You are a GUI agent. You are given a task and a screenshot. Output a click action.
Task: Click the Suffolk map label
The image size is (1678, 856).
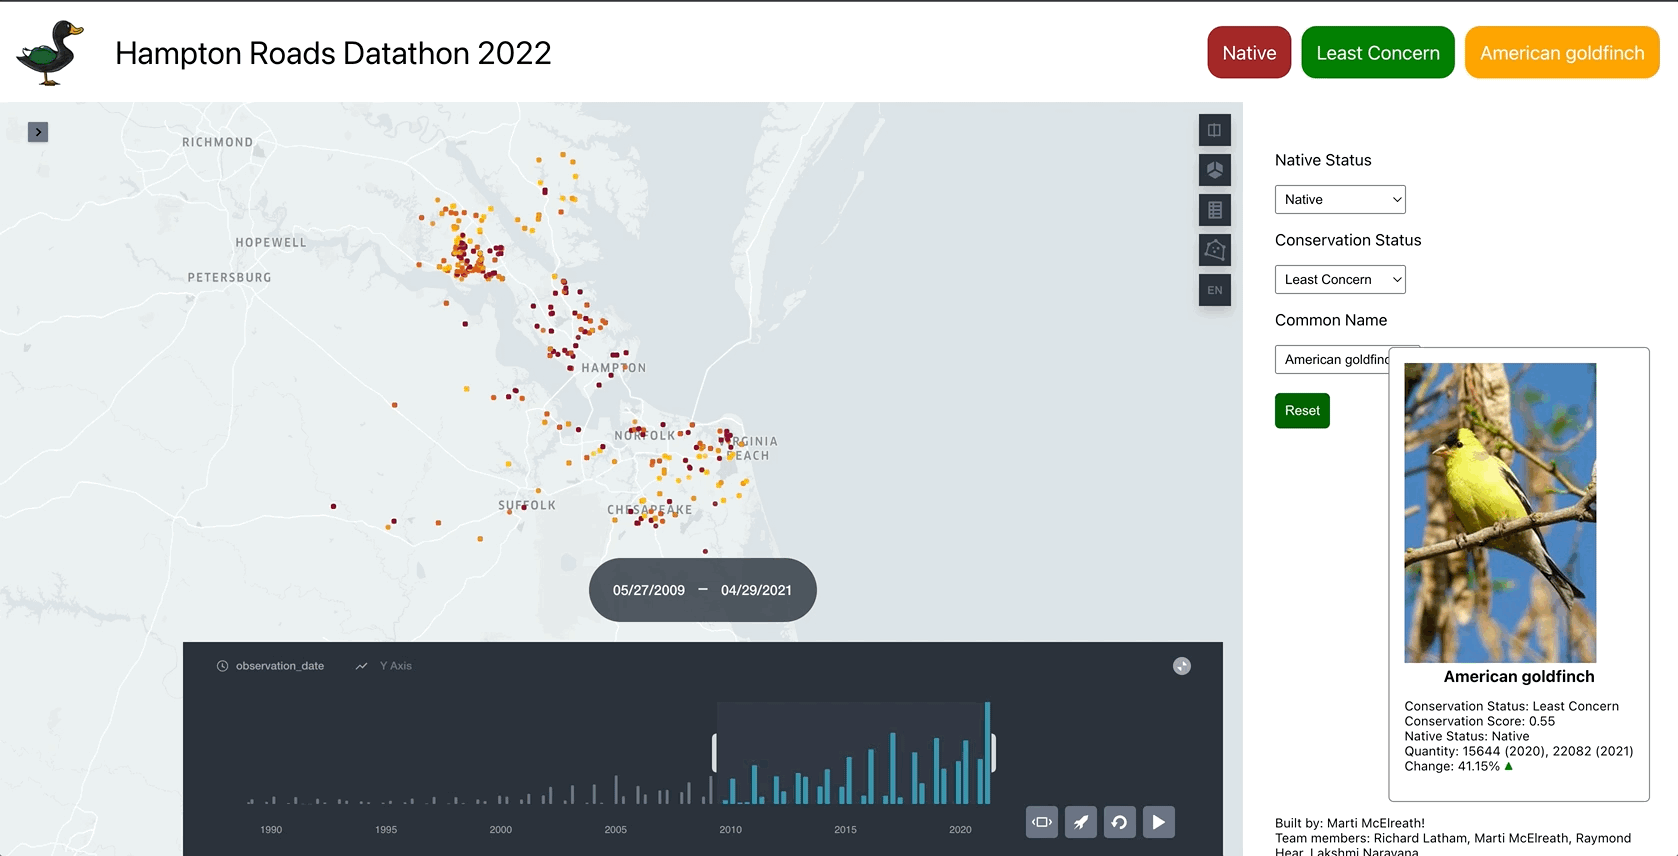click(527, 505)
